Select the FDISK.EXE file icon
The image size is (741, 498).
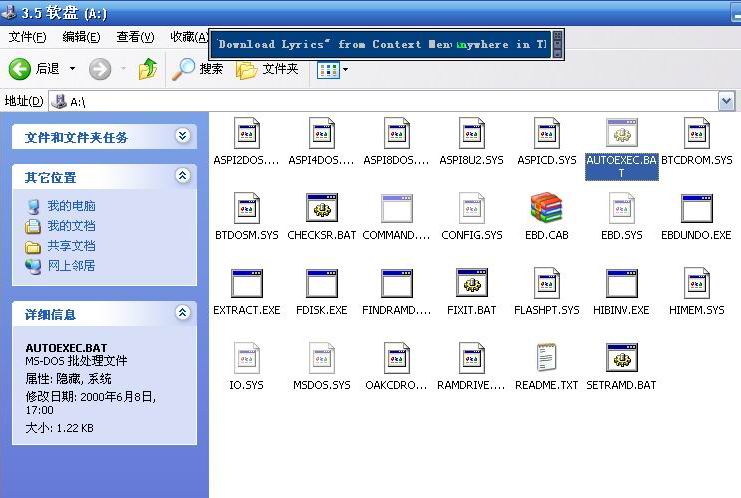pyautogui.click(x=321, y=283)
